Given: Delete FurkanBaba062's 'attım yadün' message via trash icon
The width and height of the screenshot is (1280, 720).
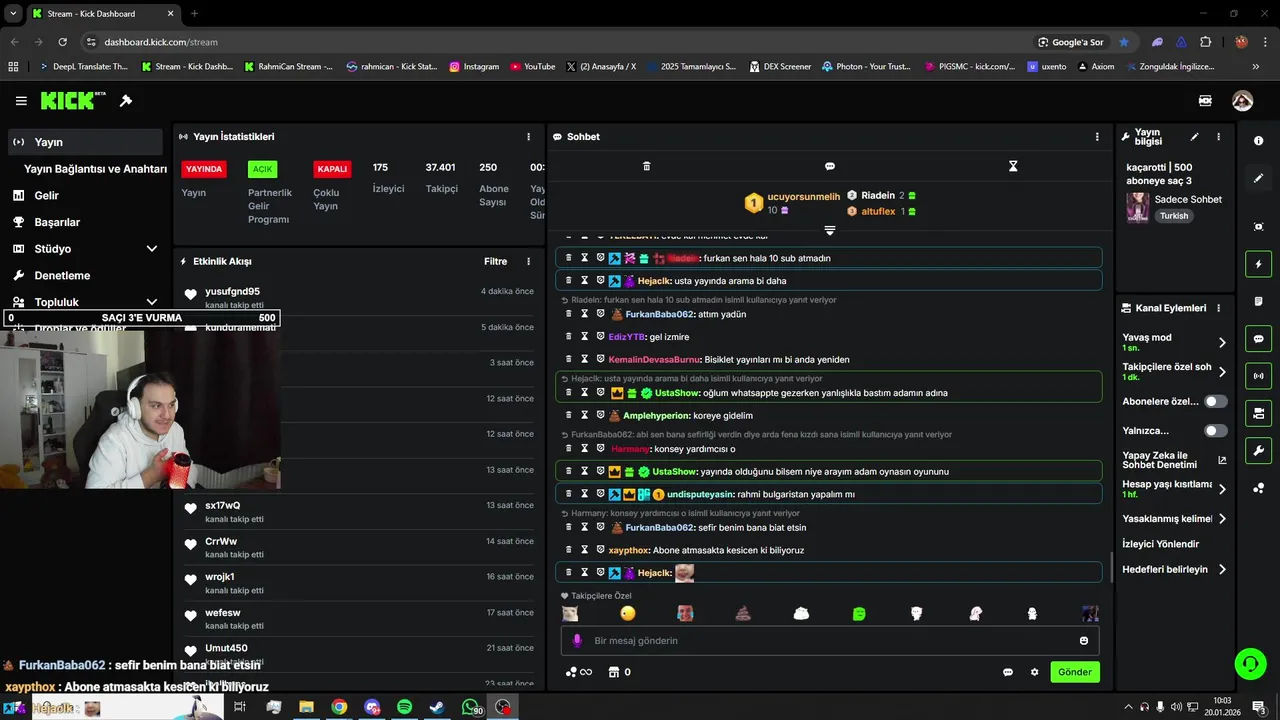Looking at the screenshot, I should coord(569,314).
